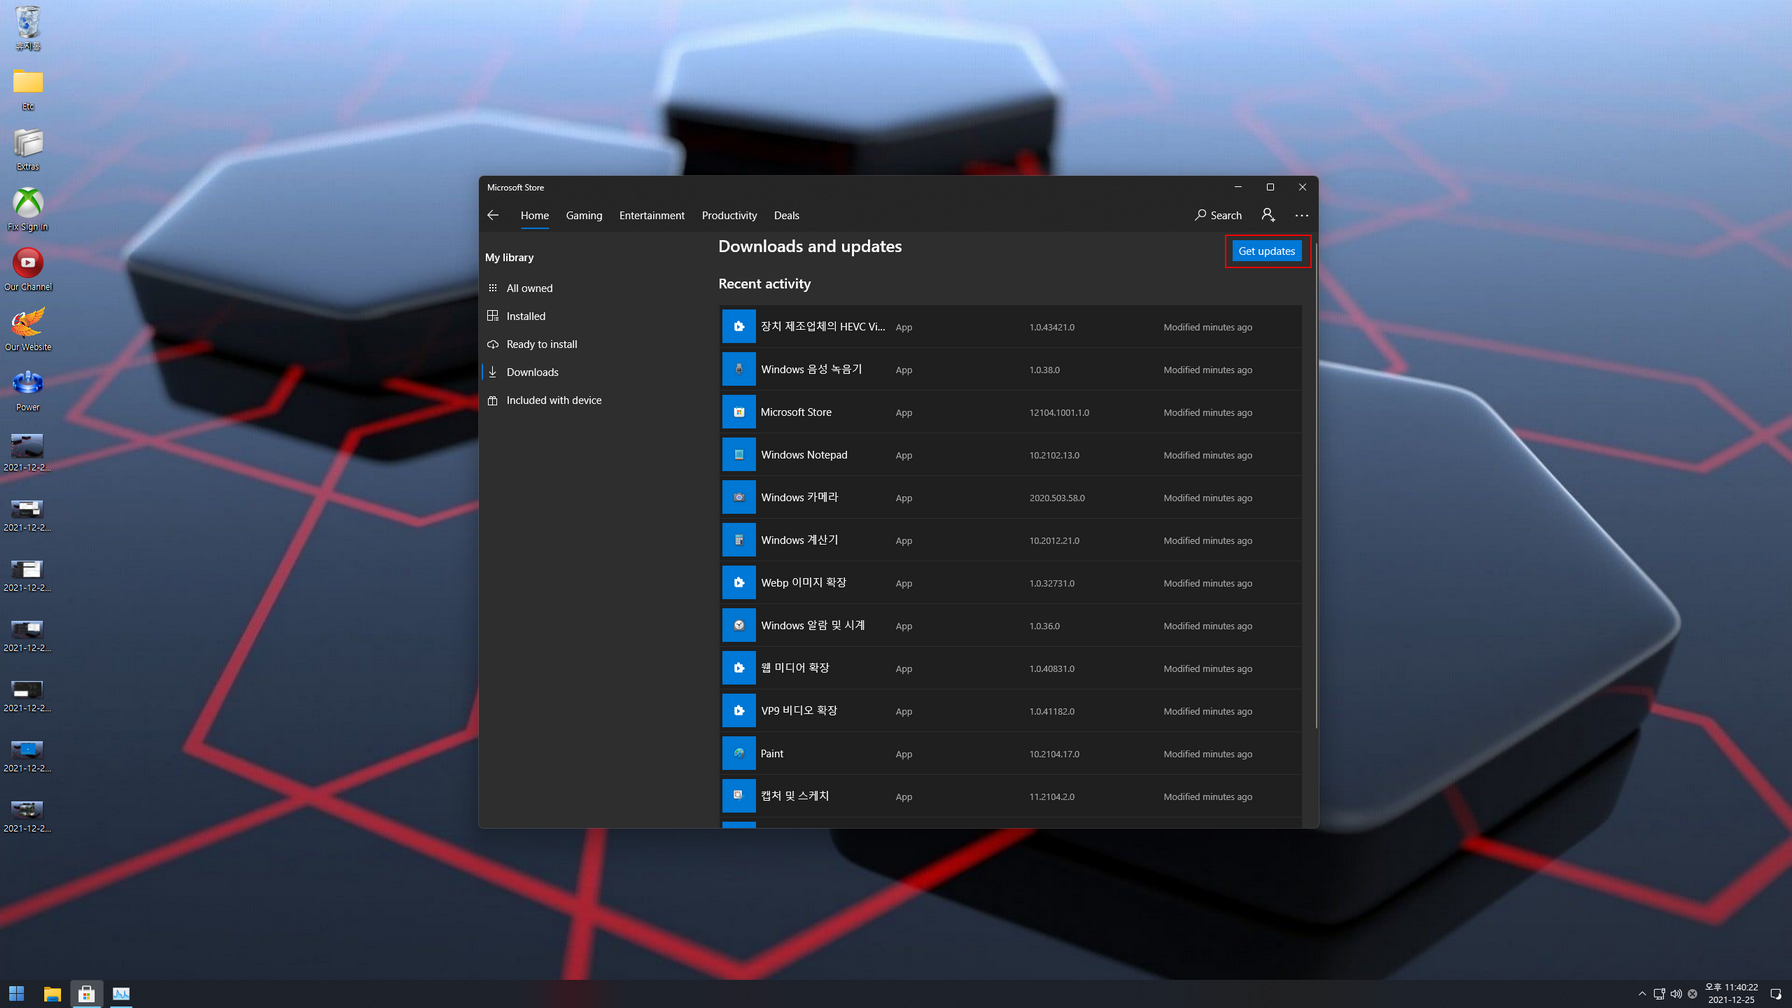
Task: Open the Productivity tab
Action: pos(729,215)
